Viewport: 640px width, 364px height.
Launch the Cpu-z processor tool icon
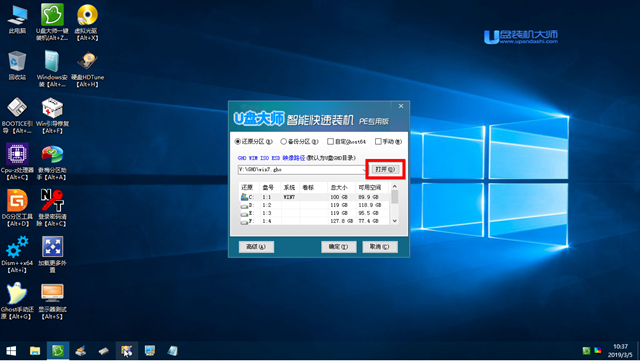click(17, 162)
